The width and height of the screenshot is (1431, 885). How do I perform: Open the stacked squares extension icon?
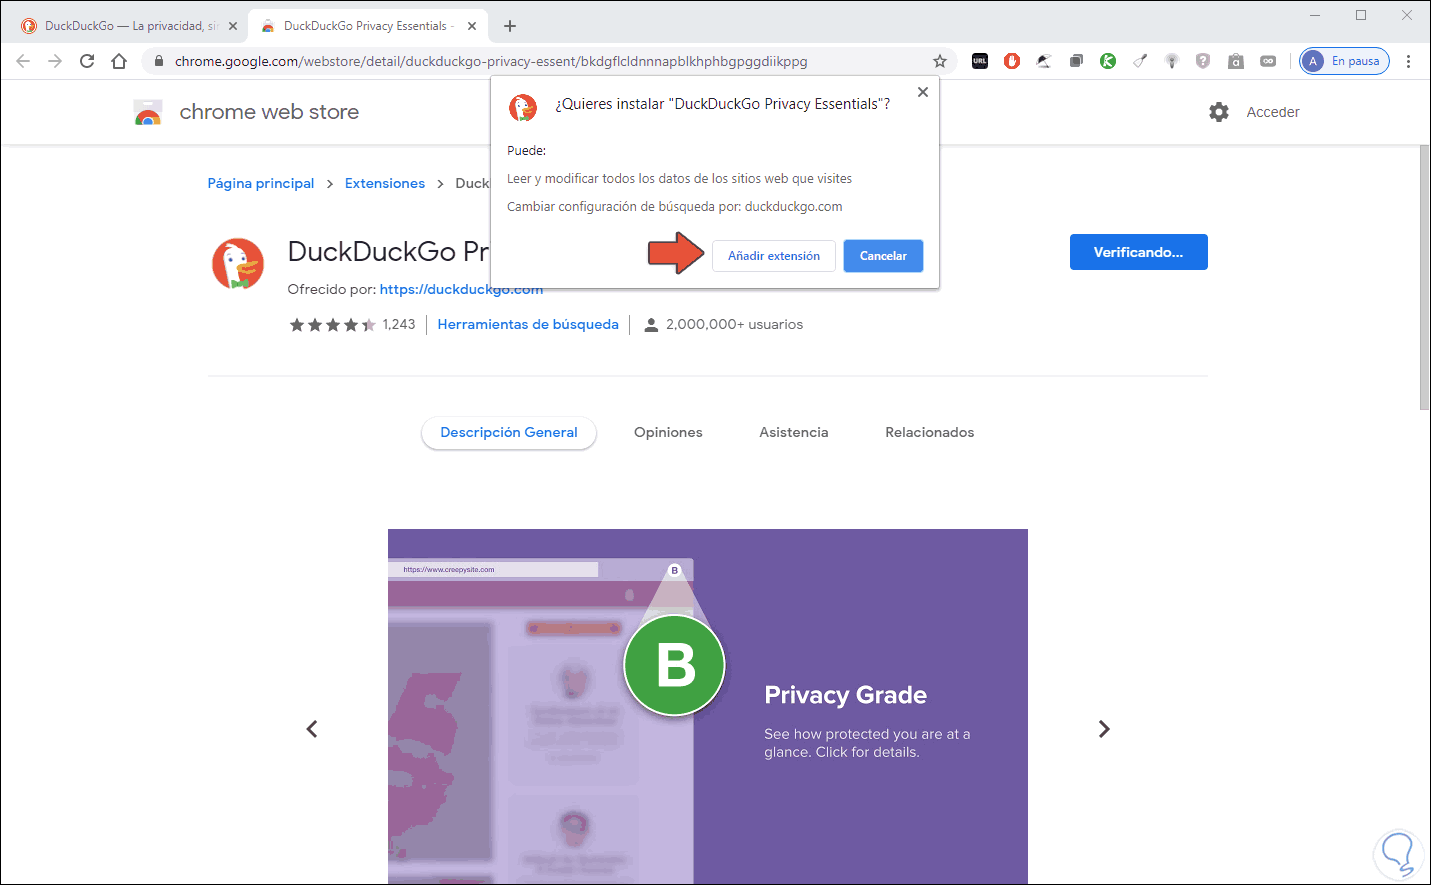[1076, 61]
